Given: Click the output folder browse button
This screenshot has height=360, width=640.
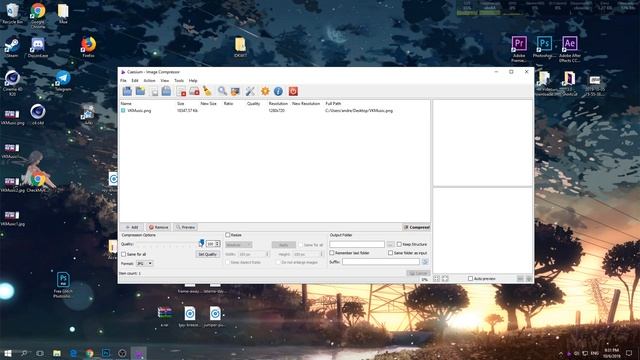Looking at the screenshot, I should click(x=390, y=244).
